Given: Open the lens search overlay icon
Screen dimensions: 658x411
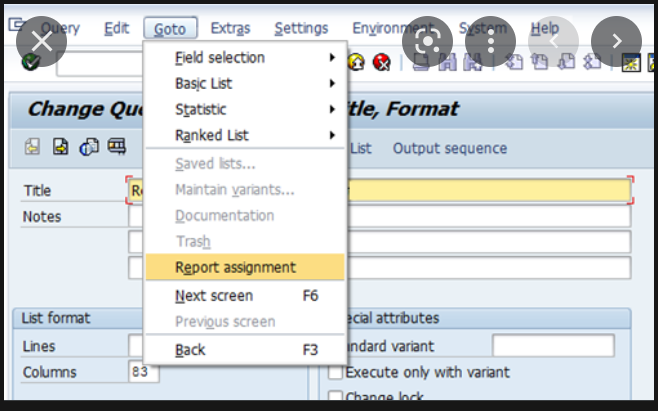Looking at the screenshot, I should [427, 41].
